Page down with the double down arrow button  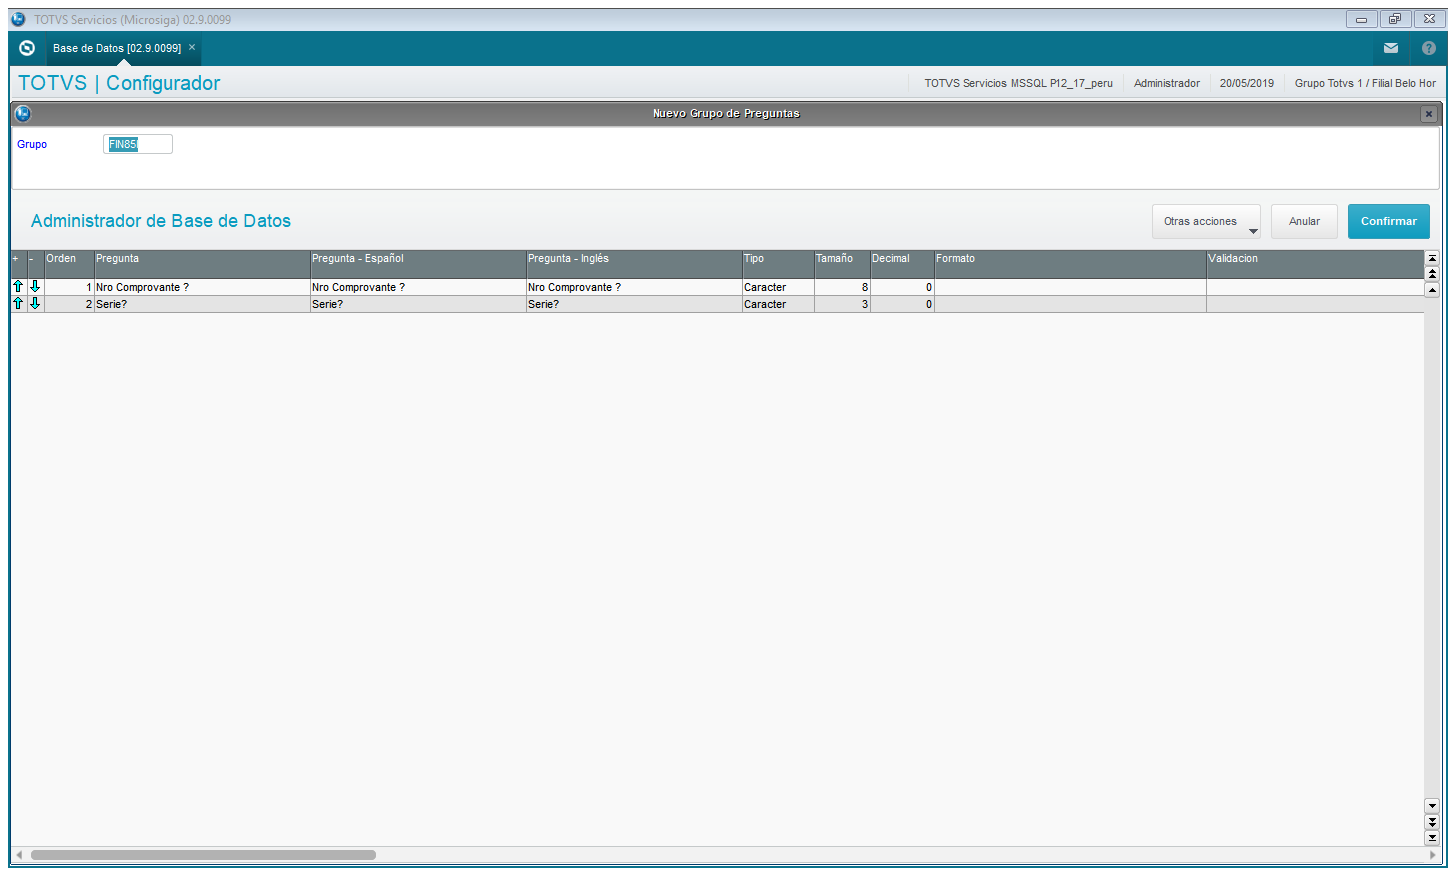pyautogui.click(x=1432, y=822)
